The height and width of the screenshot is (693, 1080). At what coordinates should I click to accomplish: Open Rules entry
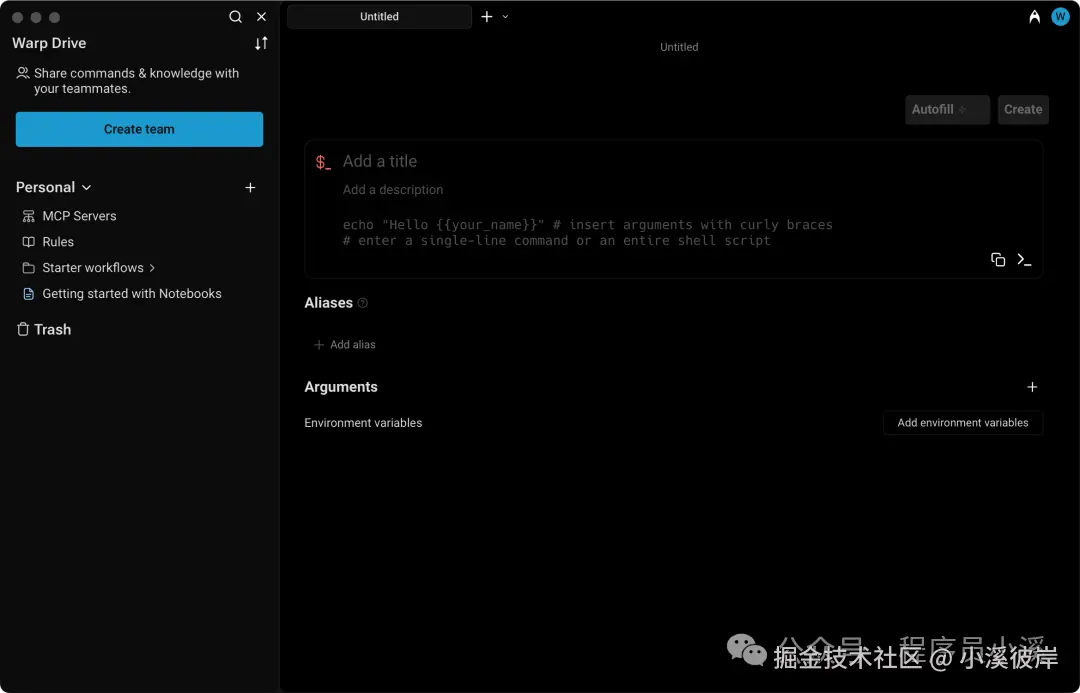tap(58, 242)
